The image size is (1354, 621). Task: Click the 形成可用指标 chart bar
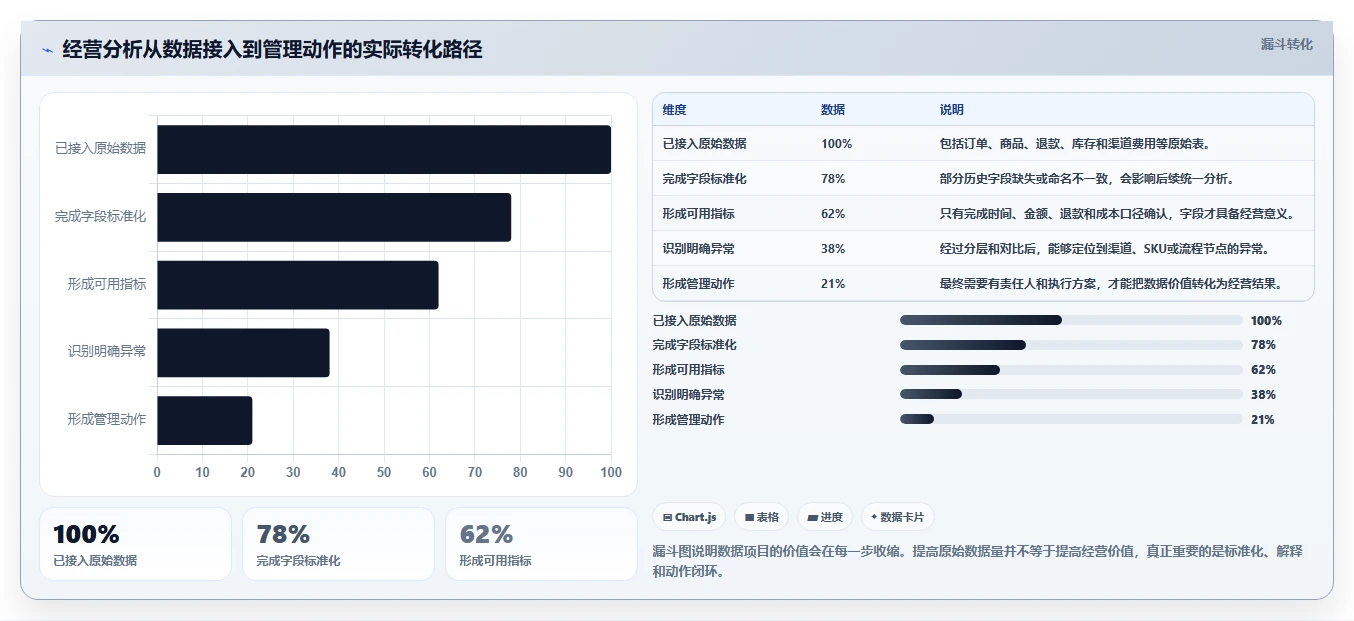[x=298, y=285]
